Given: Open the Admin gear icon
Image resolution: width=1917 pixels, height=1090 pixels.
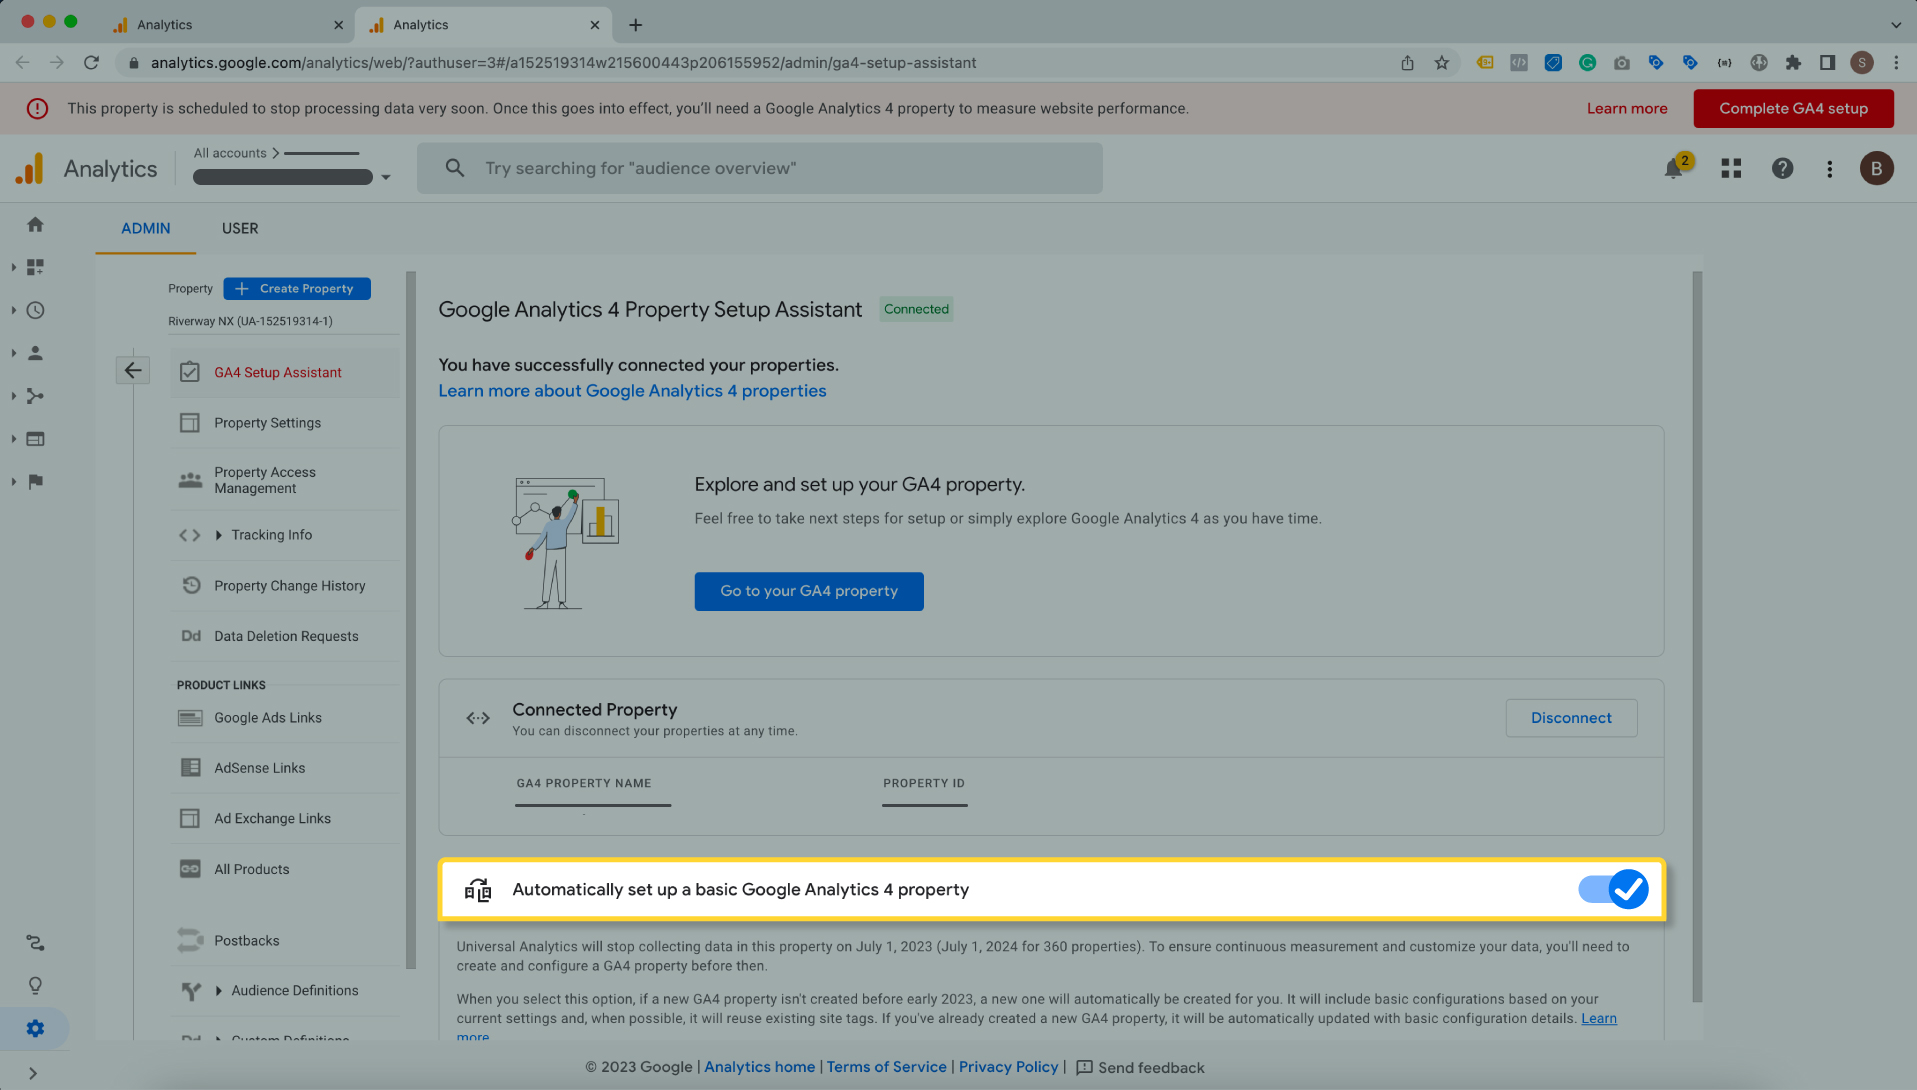Looking at the screenshot, I should coord(35,1029).
